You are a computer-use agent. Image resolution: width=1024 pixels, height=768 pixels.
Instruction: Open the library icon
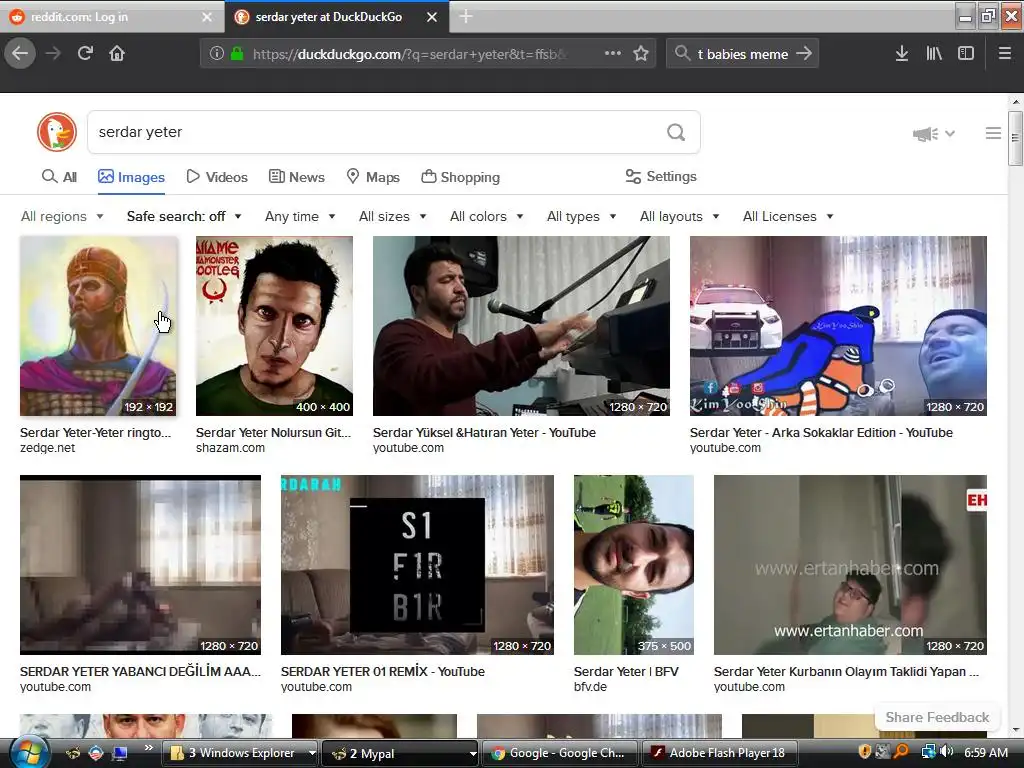click(934, 54)
